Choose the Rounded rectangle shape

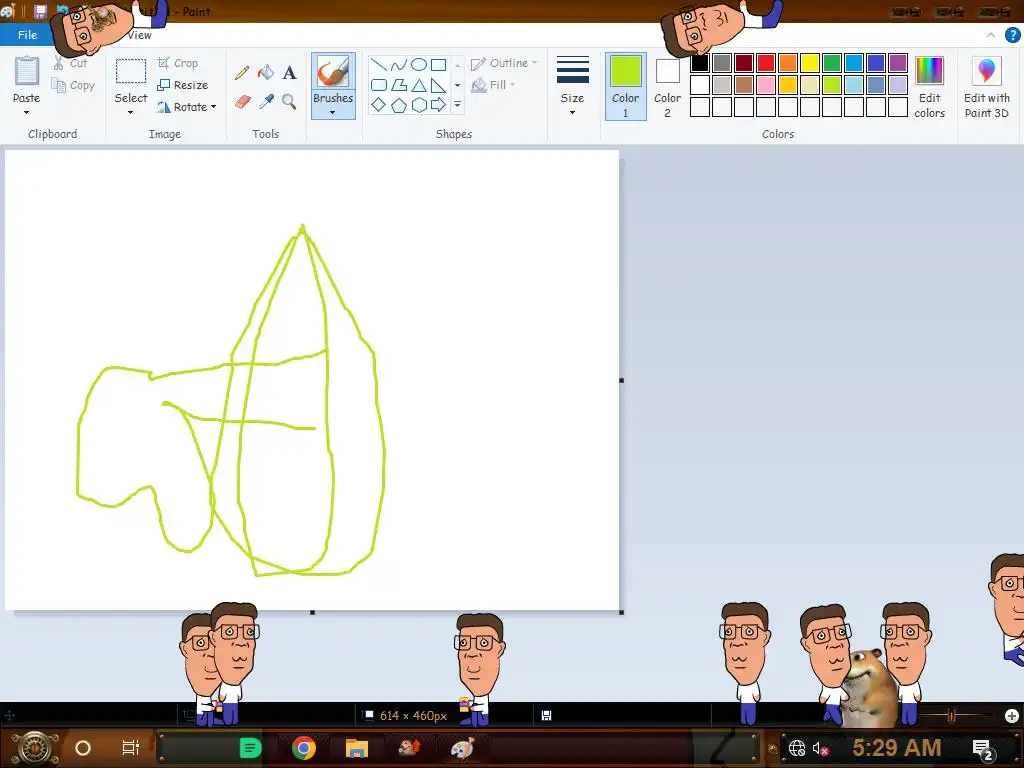[378, 85]
